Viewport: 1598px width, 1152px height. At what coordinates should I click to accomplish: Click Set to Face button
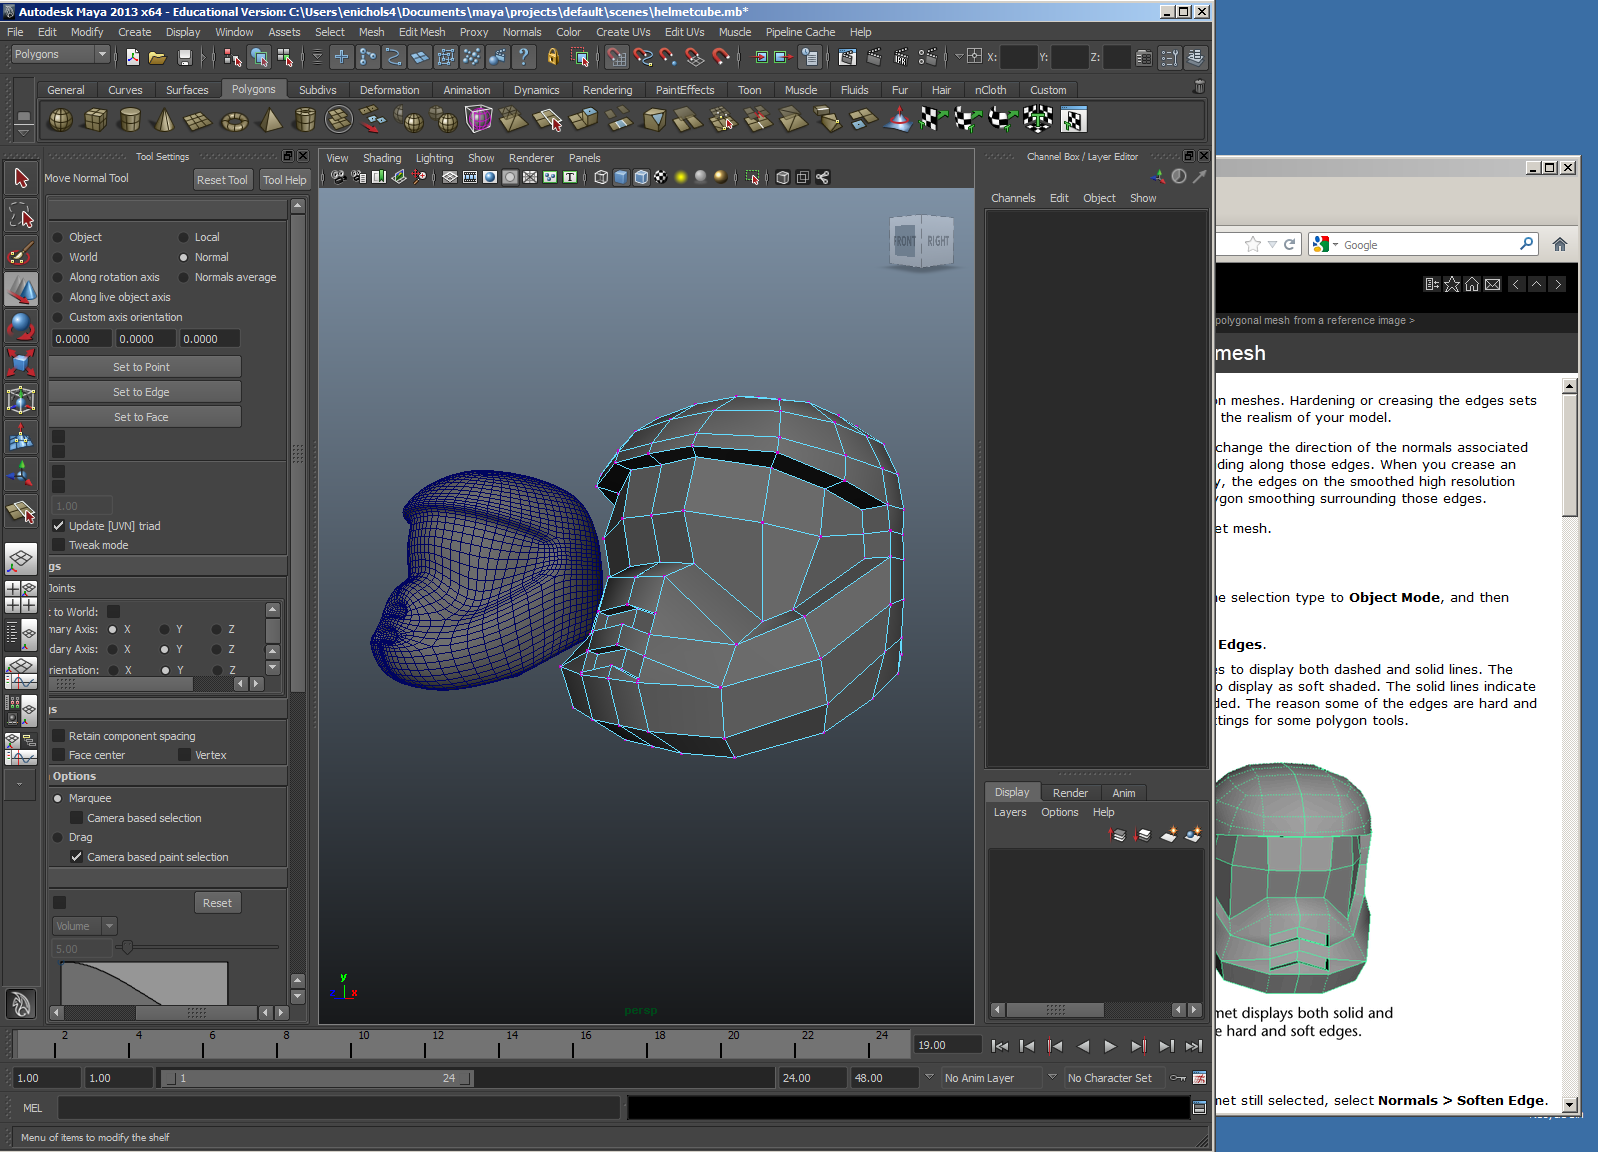(x=144, y=417)
